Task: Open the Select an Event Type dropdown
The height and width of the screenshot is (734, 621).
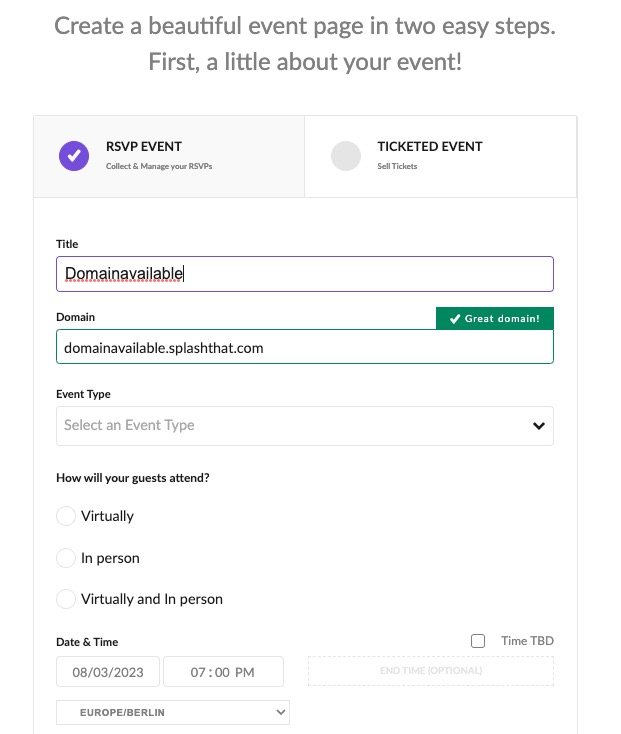Action: (x=290, y=426)
